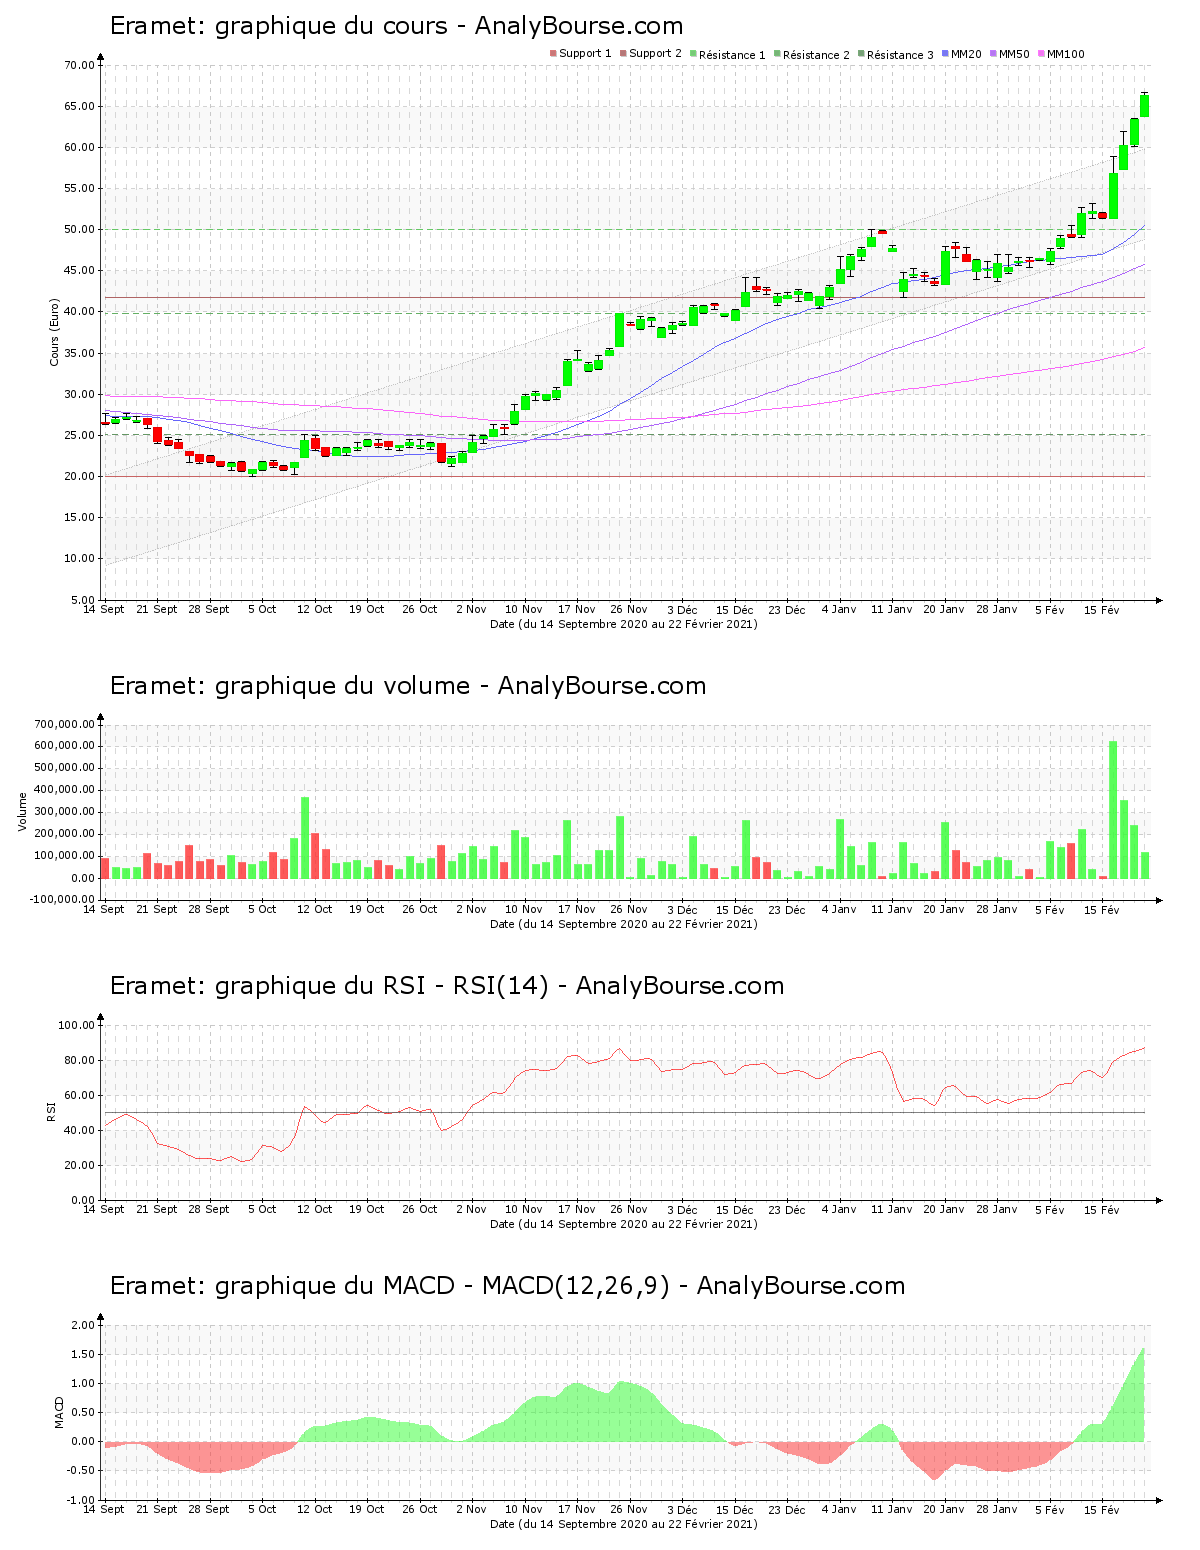This screenshot has height=1550, width=1200.
Task: Click the MM100 magenta legend swatch
Action: click(1041, 54)
